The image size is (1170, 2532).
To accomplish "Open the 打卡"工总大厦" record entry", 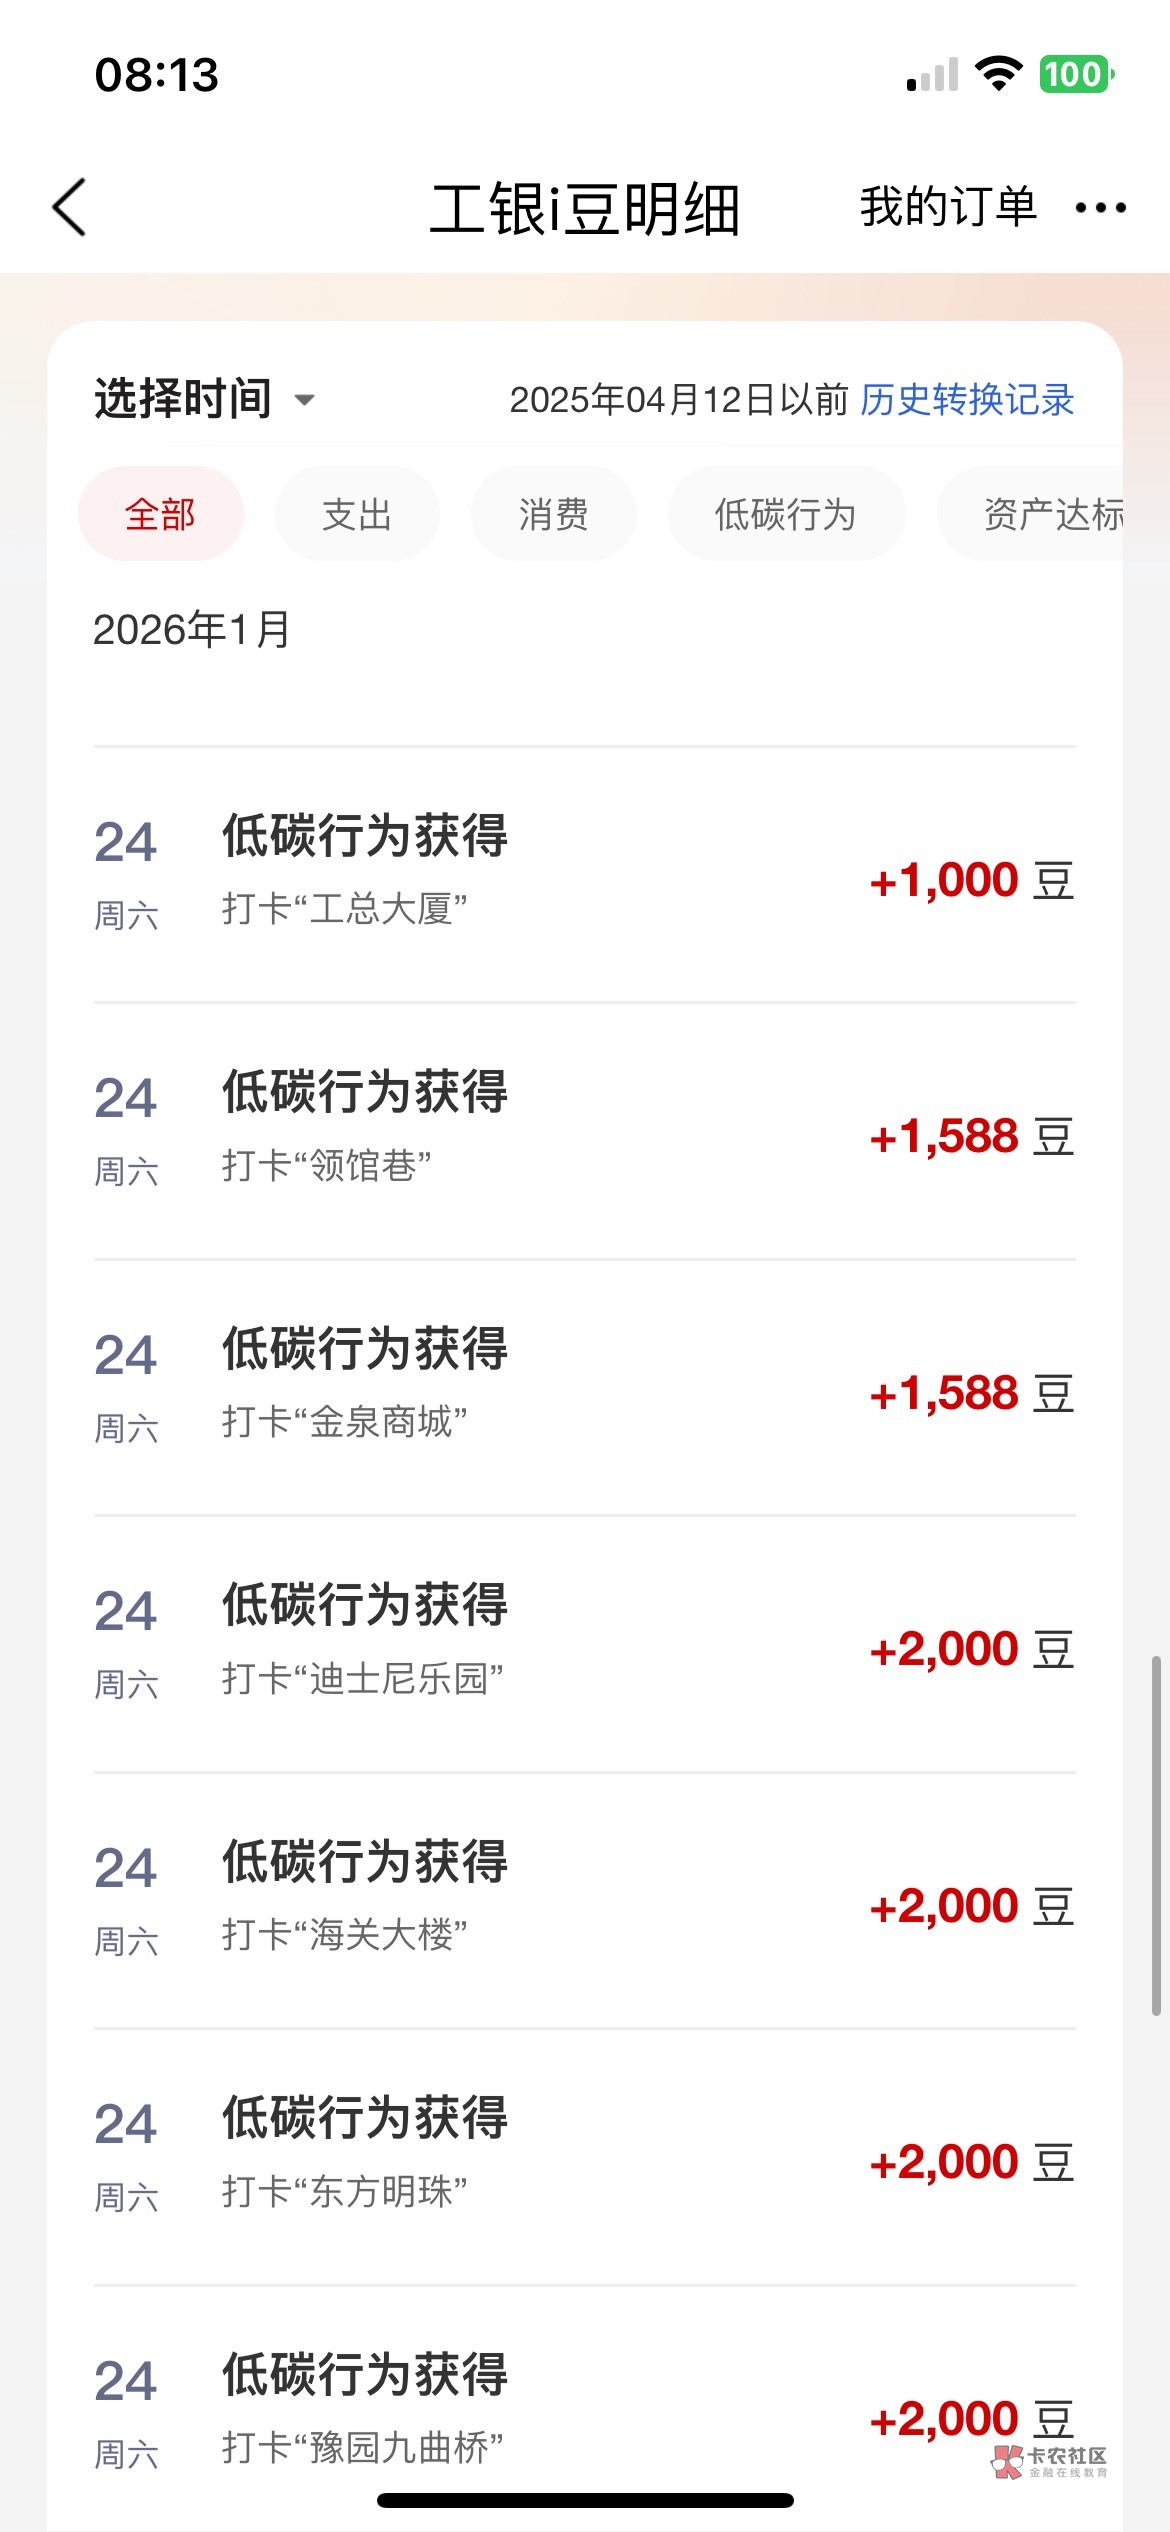I will click(584, 874).
